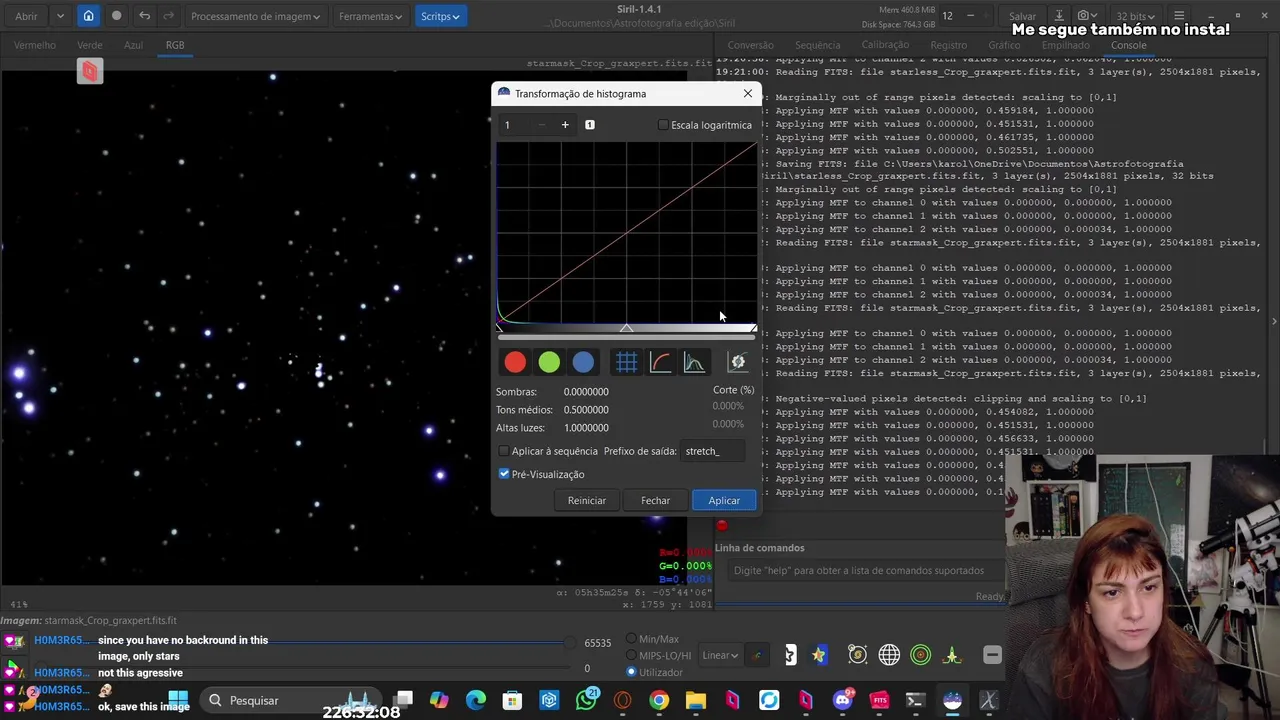This screenshot has height=720, width=1280.
Task: Click the home directory icon in Siril toolbar
Action: pos(89,16)
